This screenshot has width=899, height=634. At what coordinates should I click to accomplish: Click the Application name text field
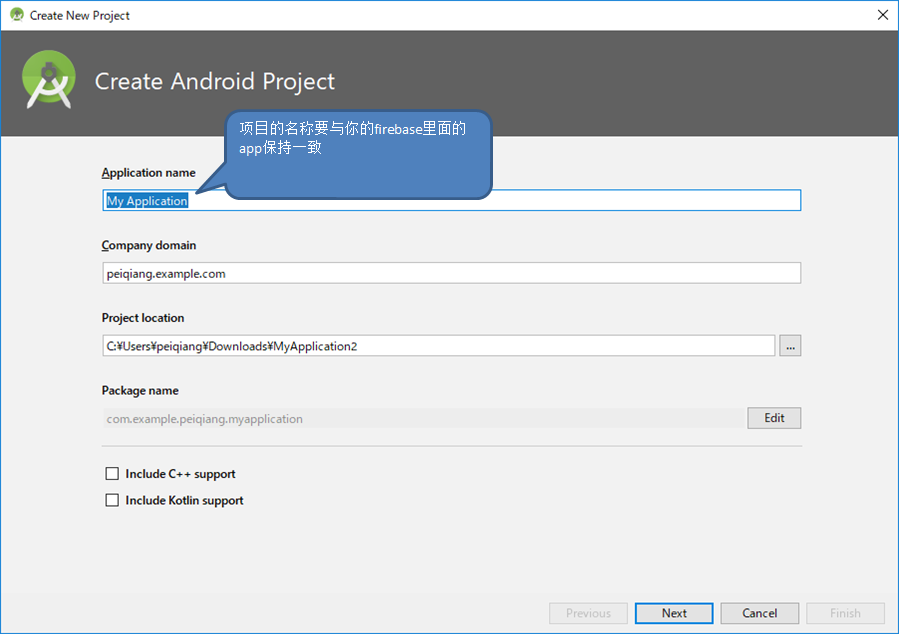click(x=451, y=200)
